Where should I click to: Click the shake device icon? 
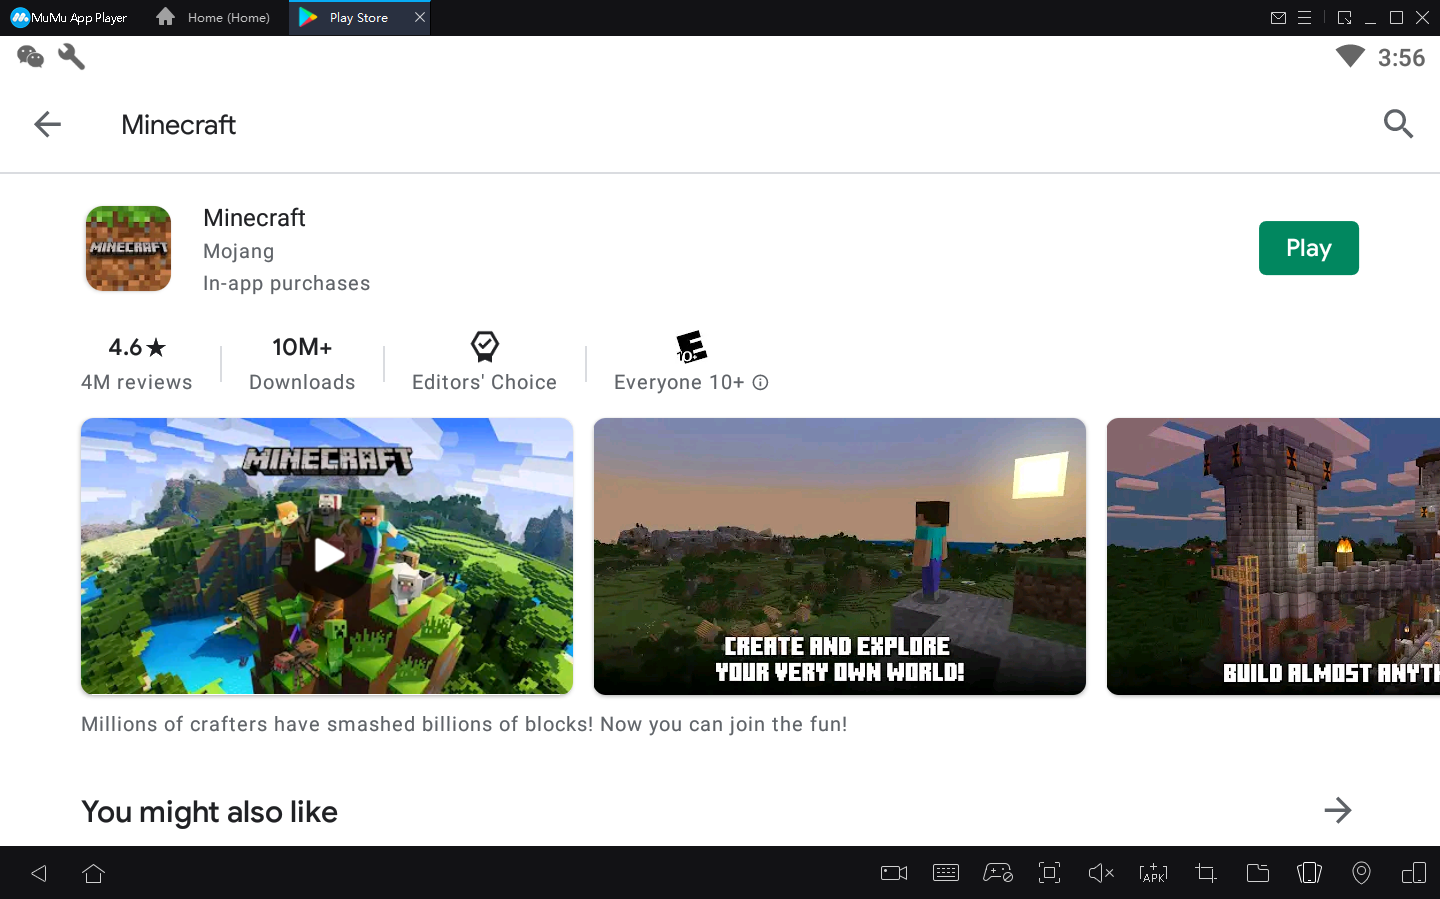[1309, 873]
